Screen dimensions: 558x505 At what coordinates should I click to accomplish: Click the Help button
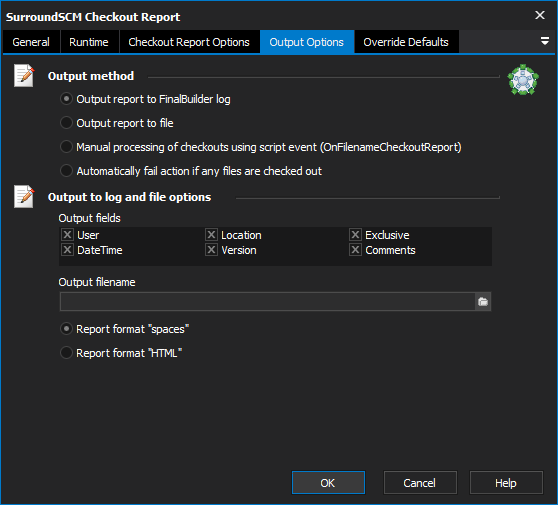pos(506,483)
